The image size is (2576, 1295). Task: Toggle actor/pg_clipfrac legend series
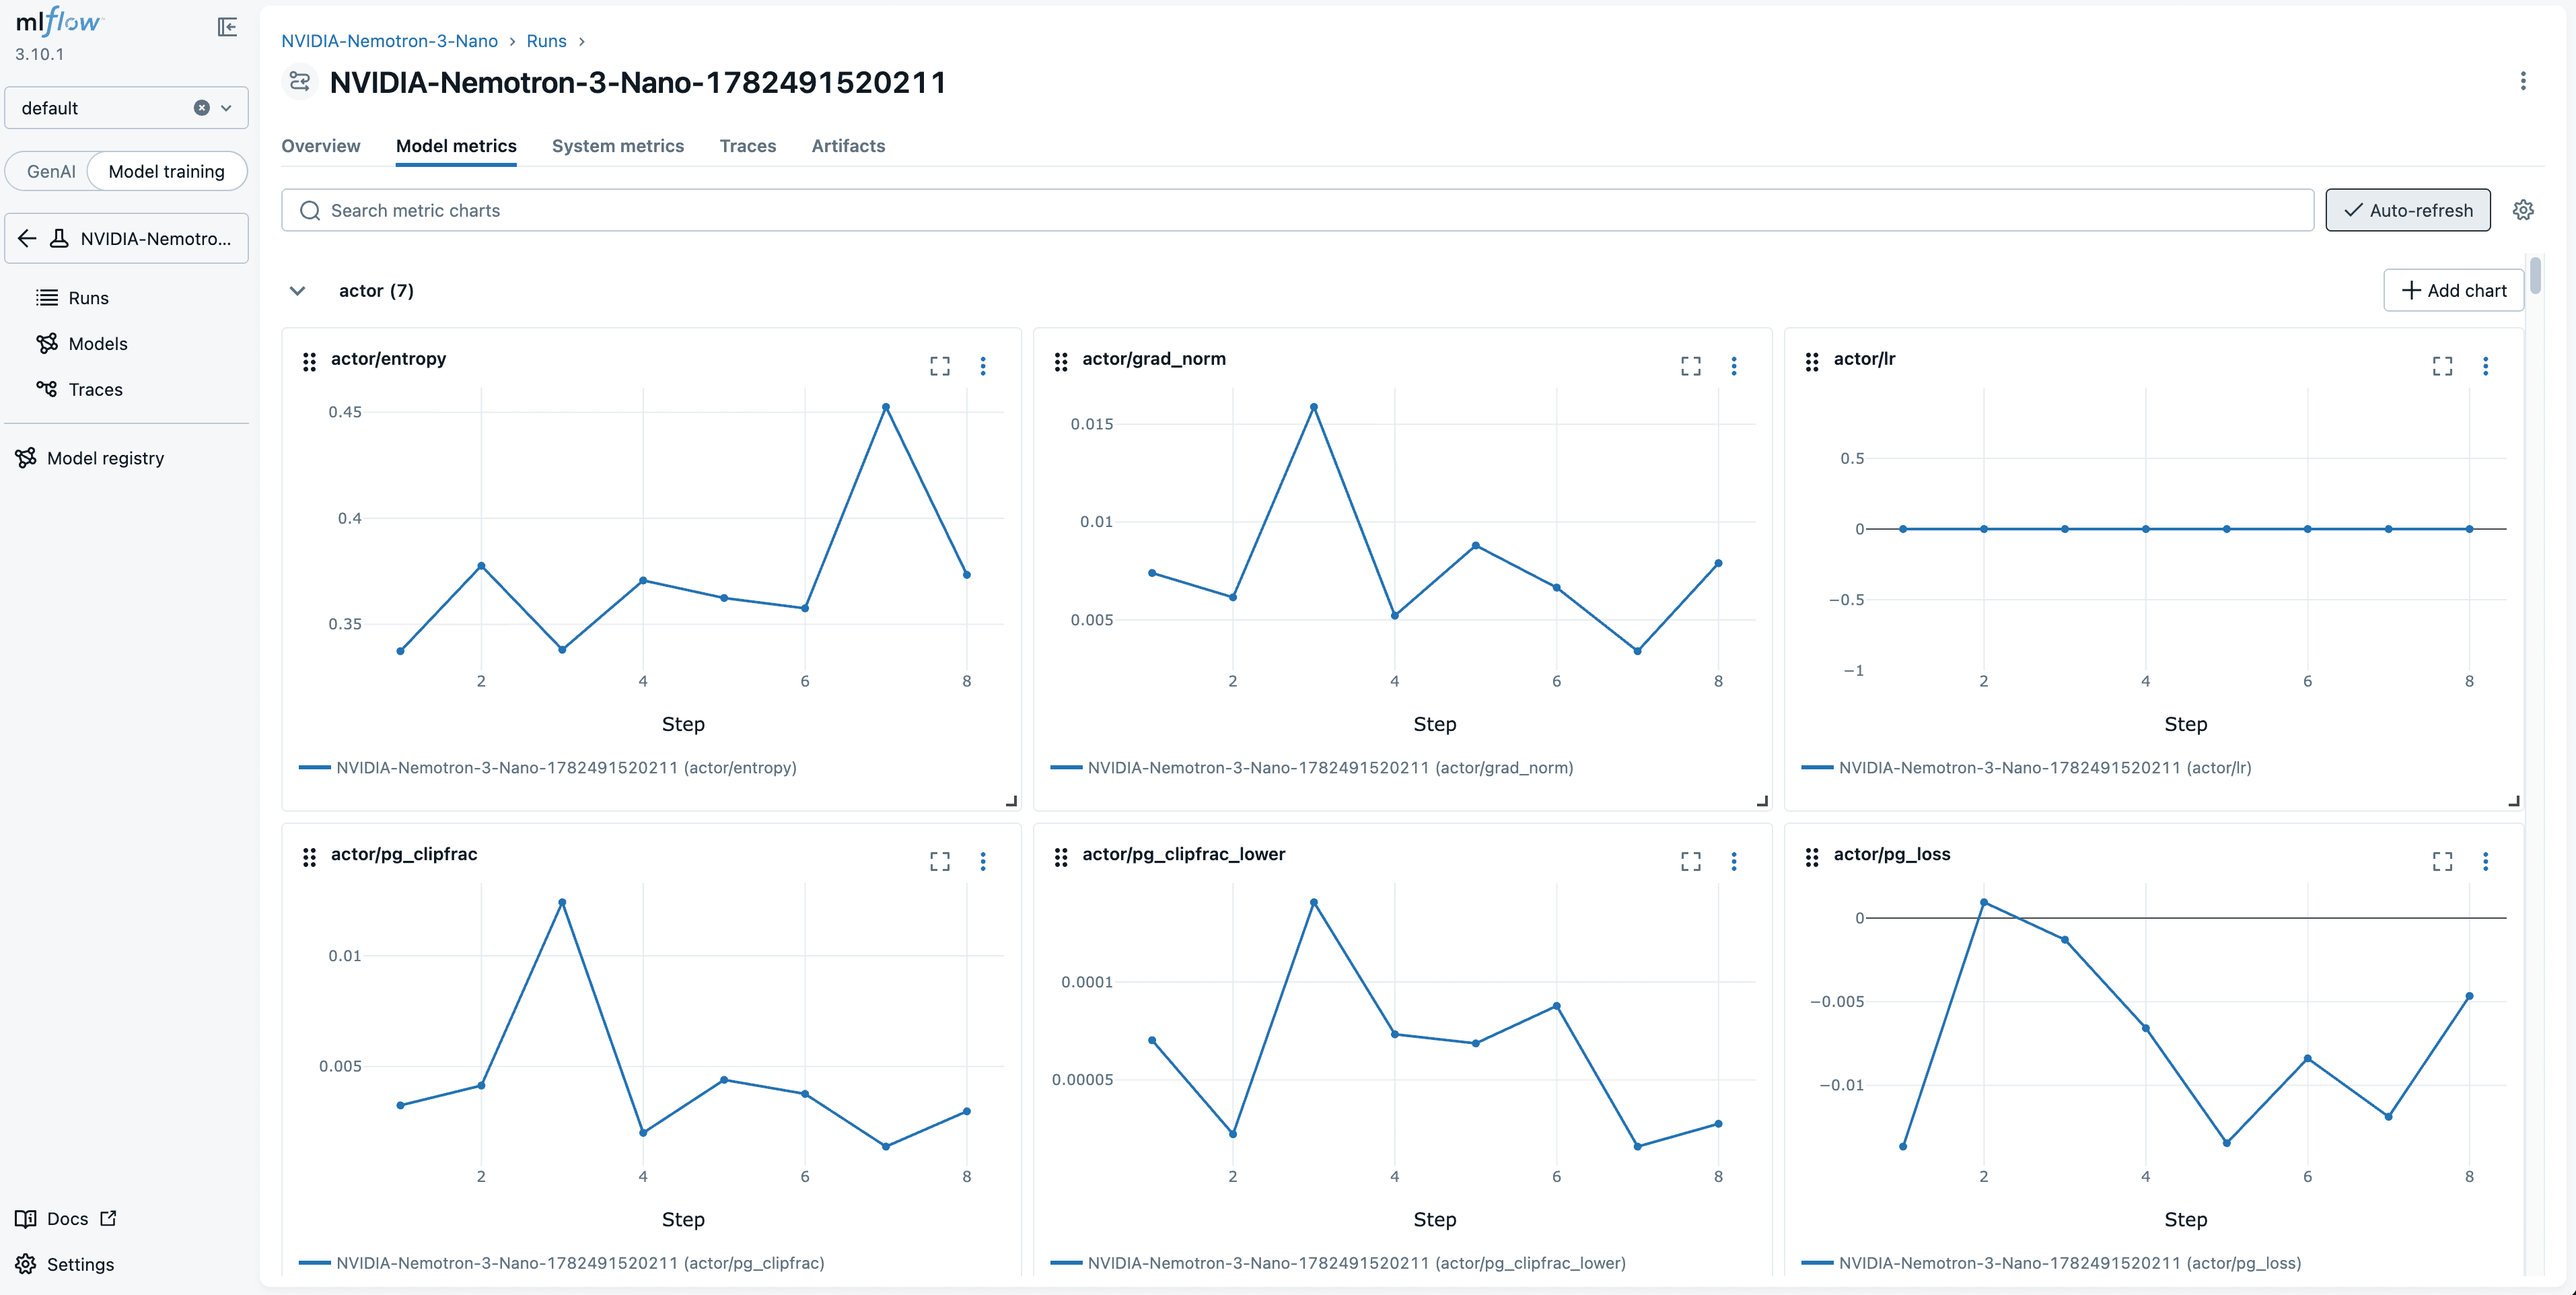[x=562, y=1263]
